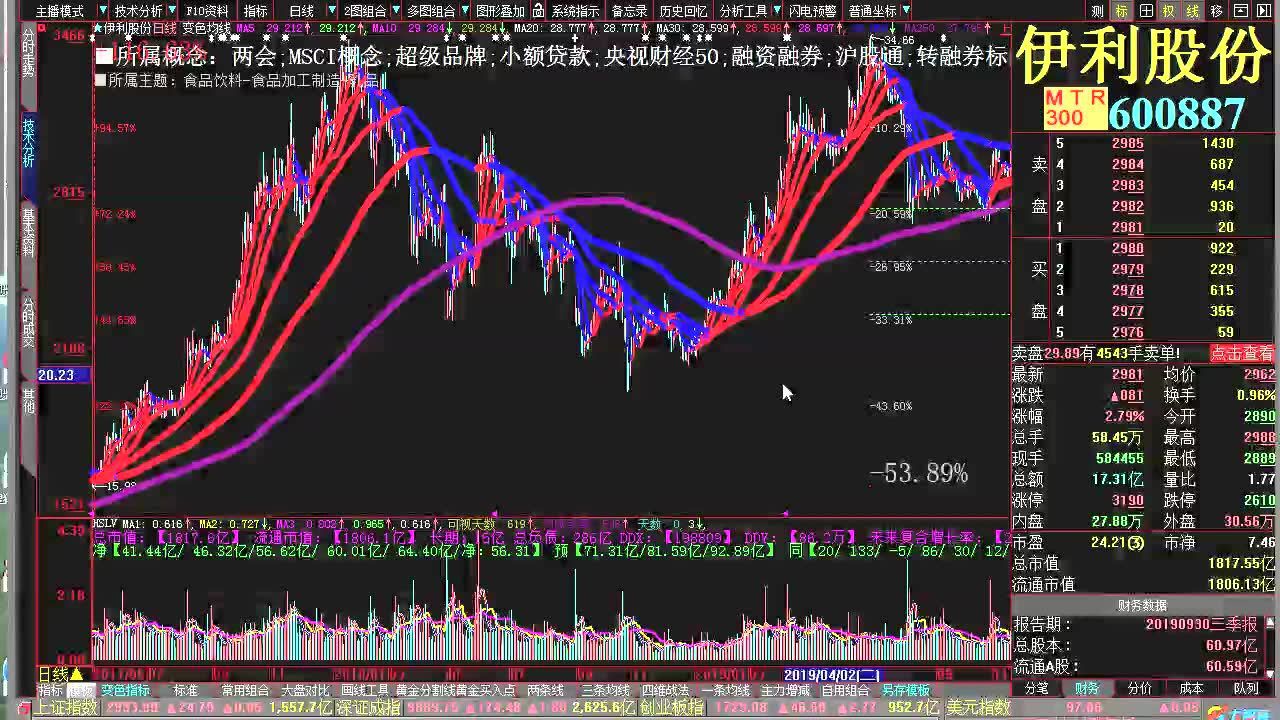1280x720 pixels.
Task: Select the 其他 side tab
Action: [x=28, y=400]
